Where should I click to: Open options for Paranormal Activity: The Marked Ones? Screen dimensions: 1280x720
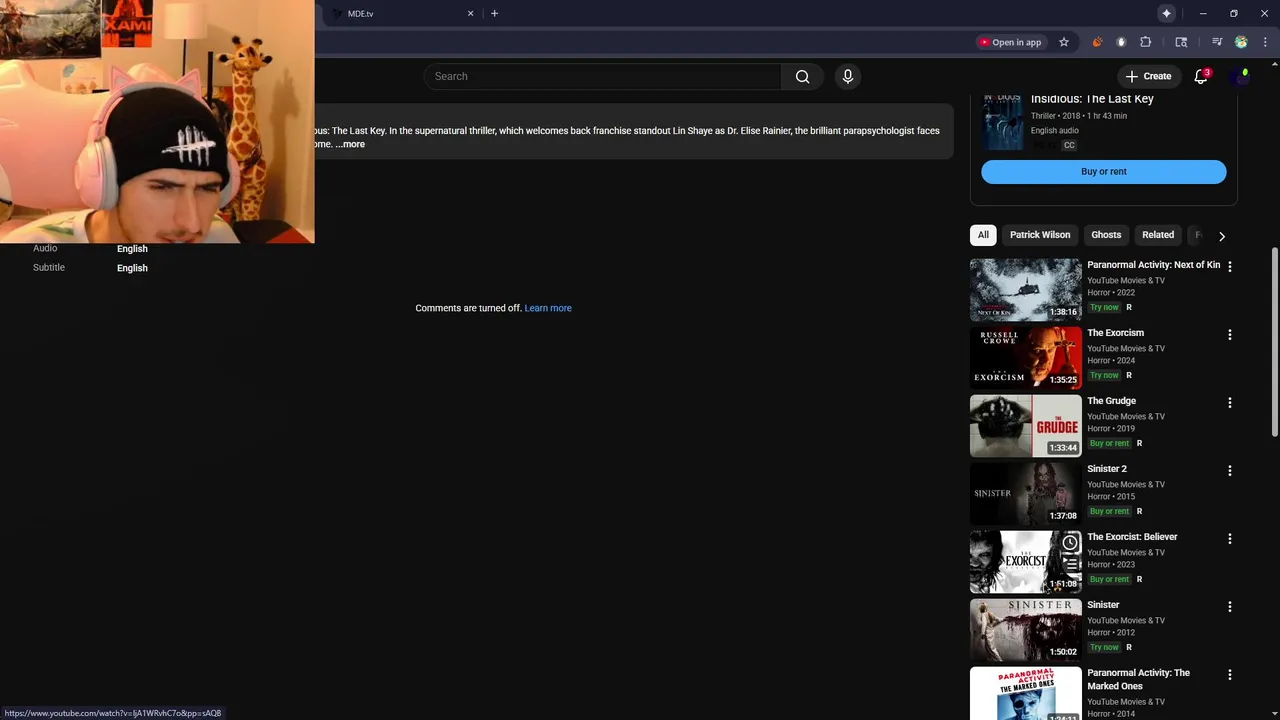[x=1230, y=674]
